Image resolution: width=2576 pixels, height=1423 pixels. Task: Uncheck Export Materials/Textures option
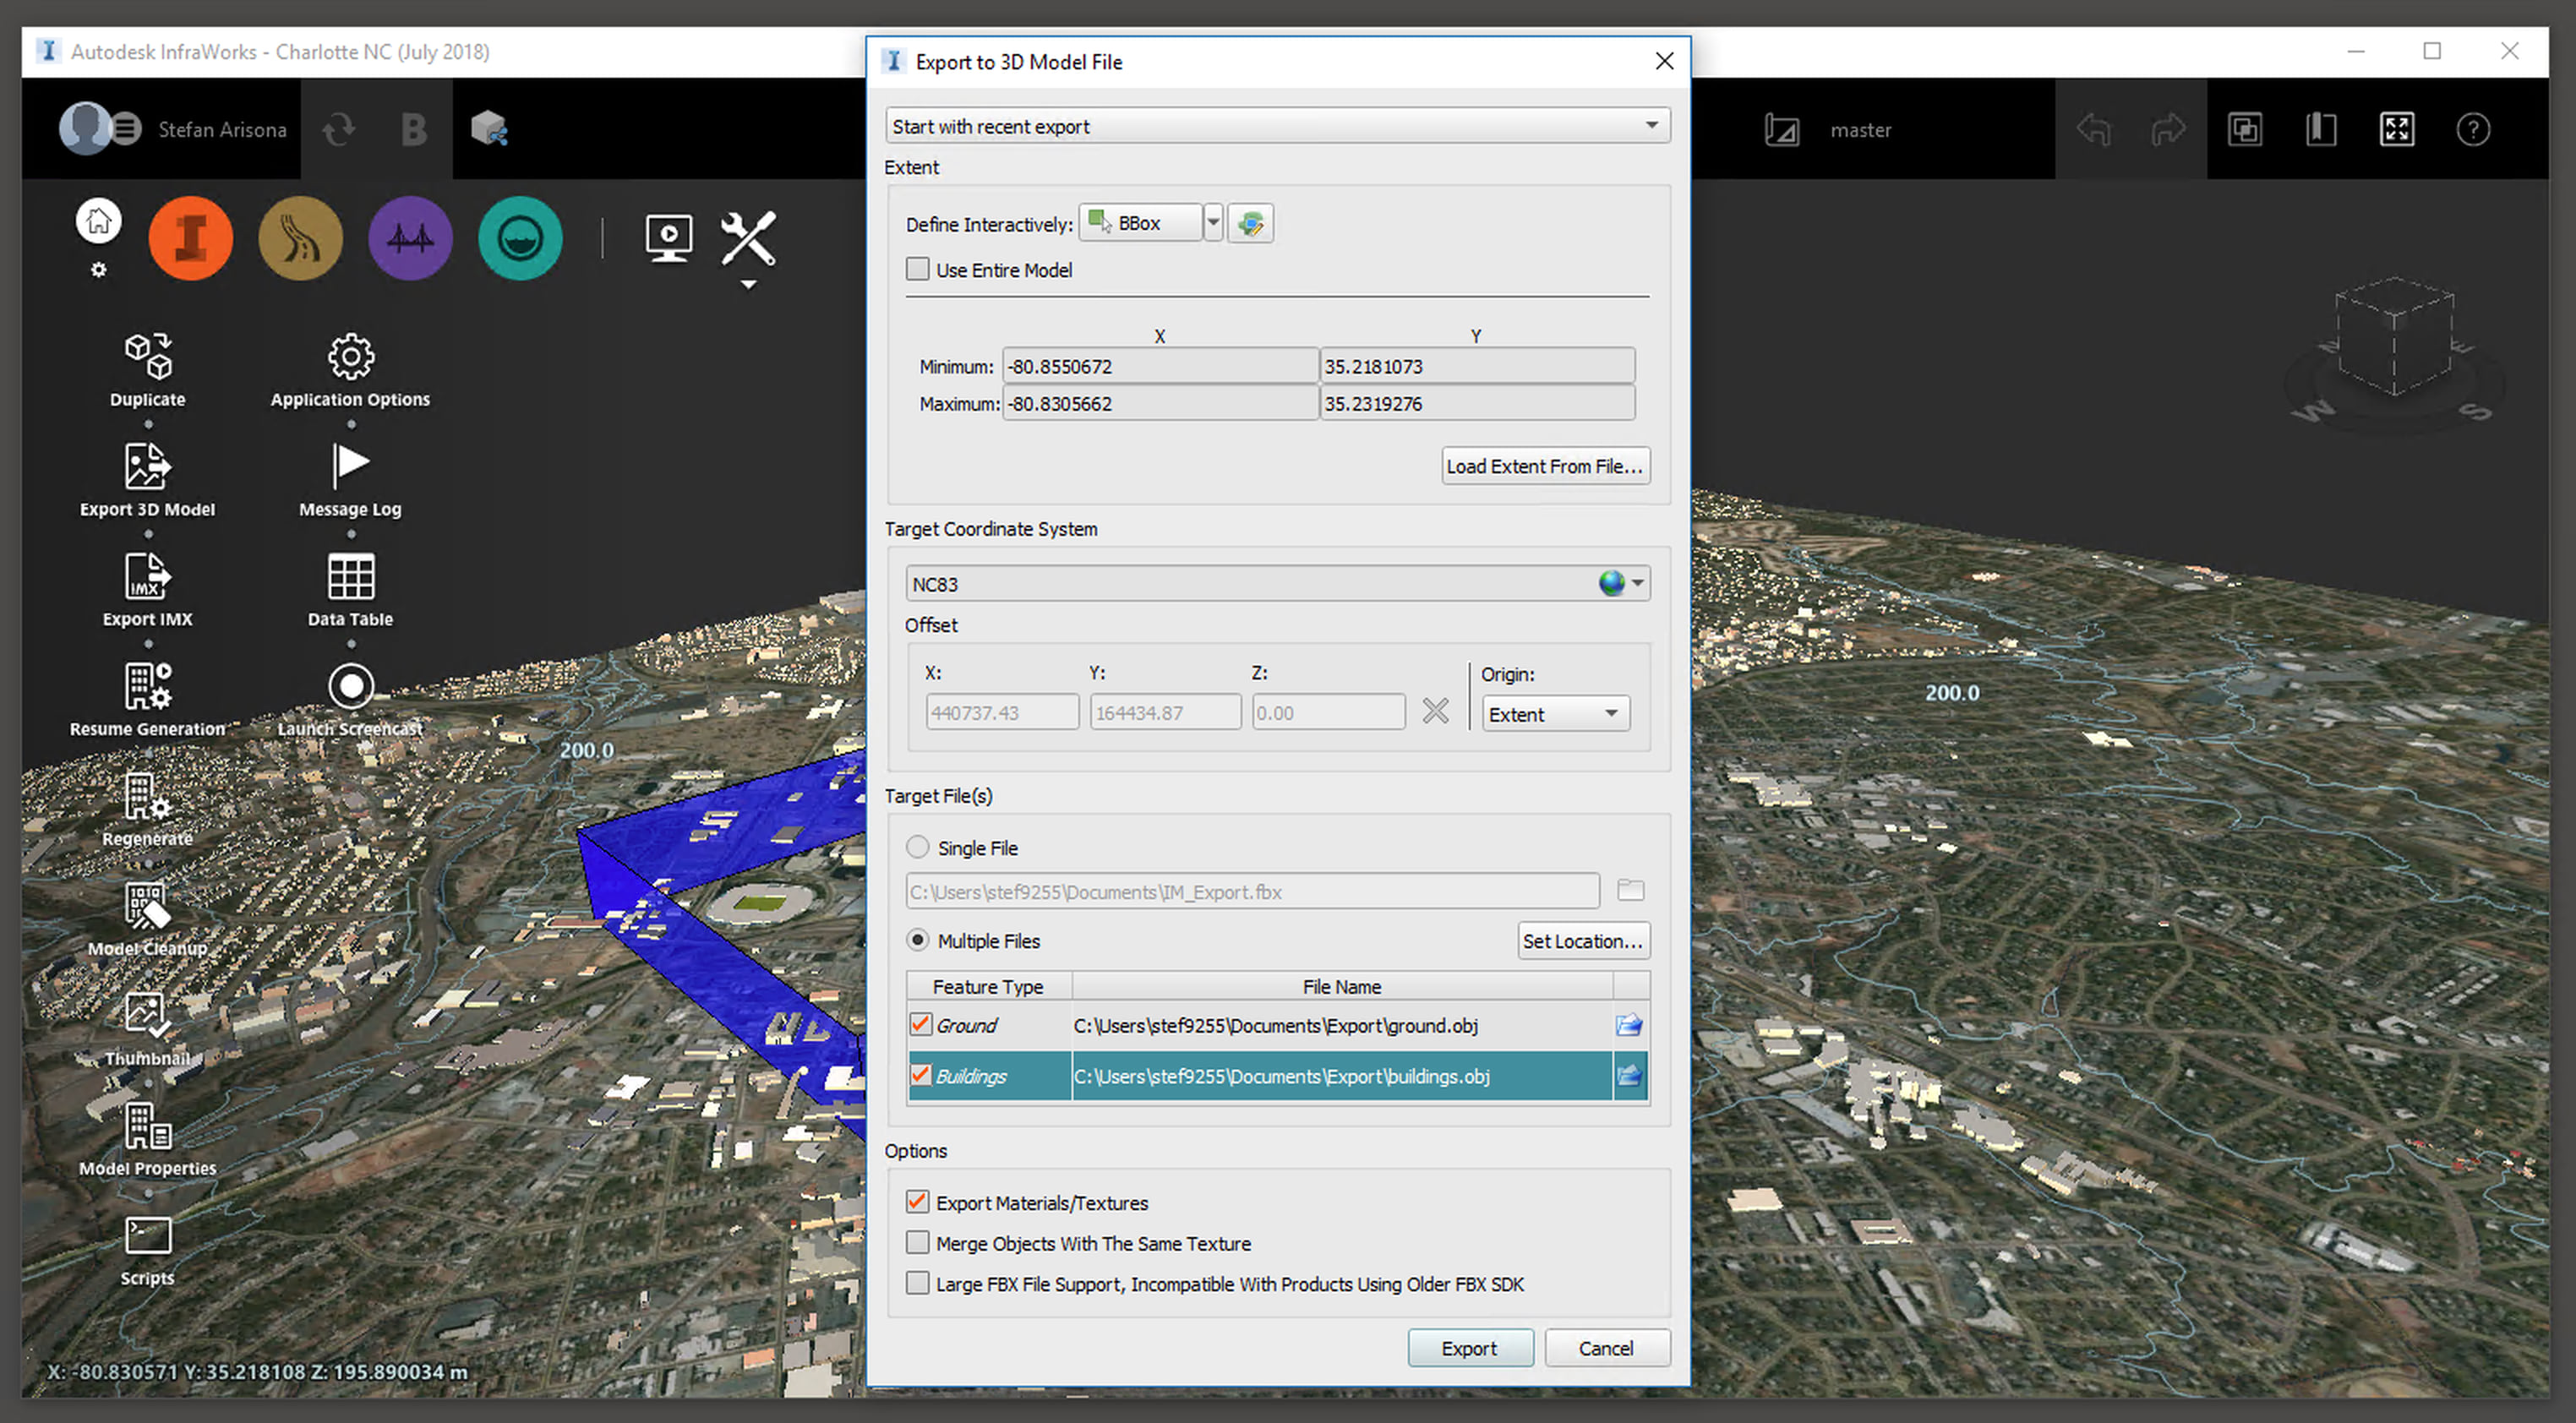[917, 1202]
